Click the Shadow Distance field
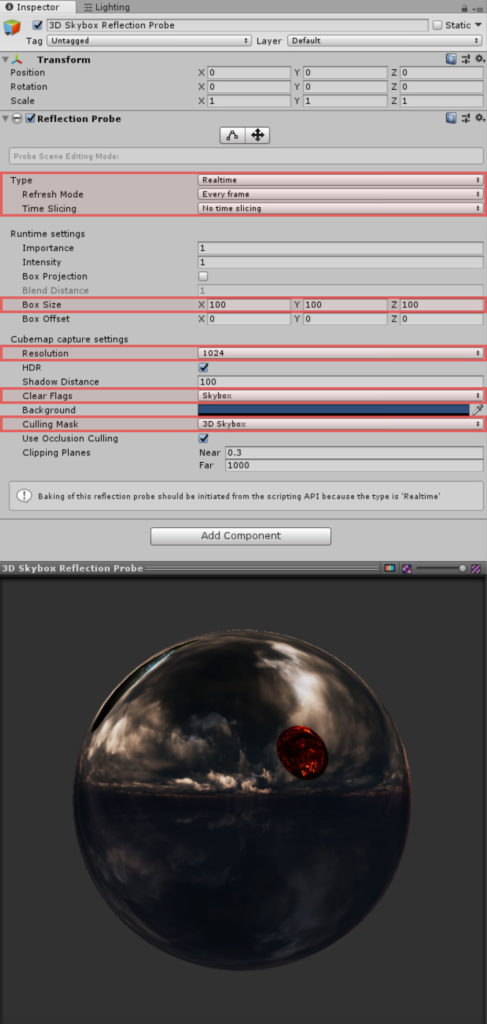Screen dimensions: 487x1024 click(340, 381)
